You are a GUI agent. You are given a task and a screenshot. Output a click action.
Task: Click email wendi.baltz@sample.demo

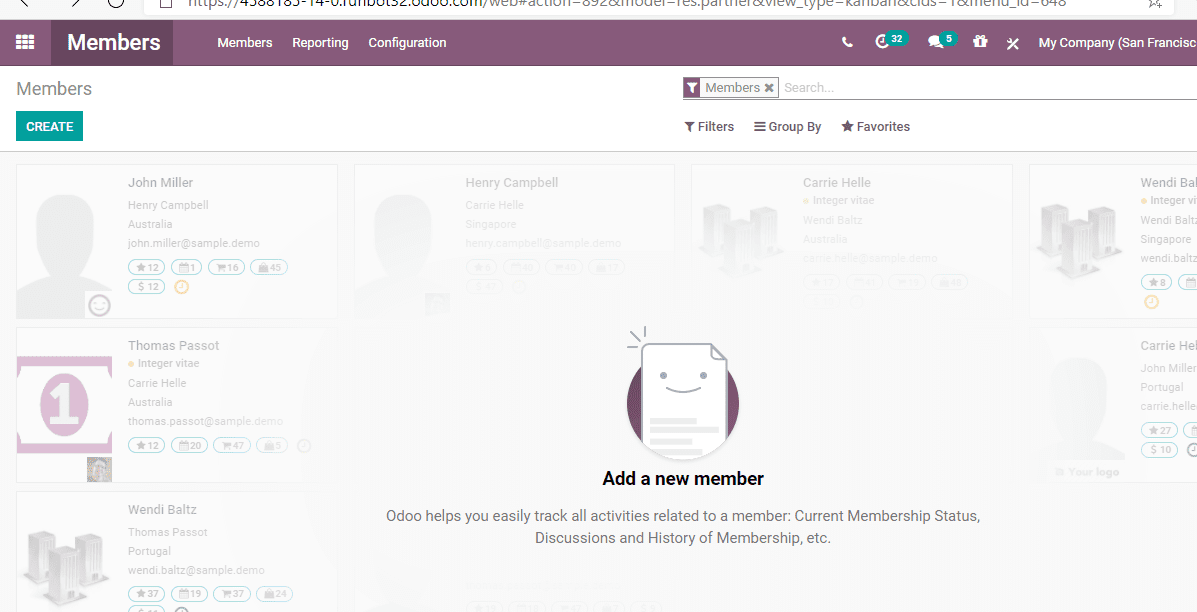pos(196,570)
